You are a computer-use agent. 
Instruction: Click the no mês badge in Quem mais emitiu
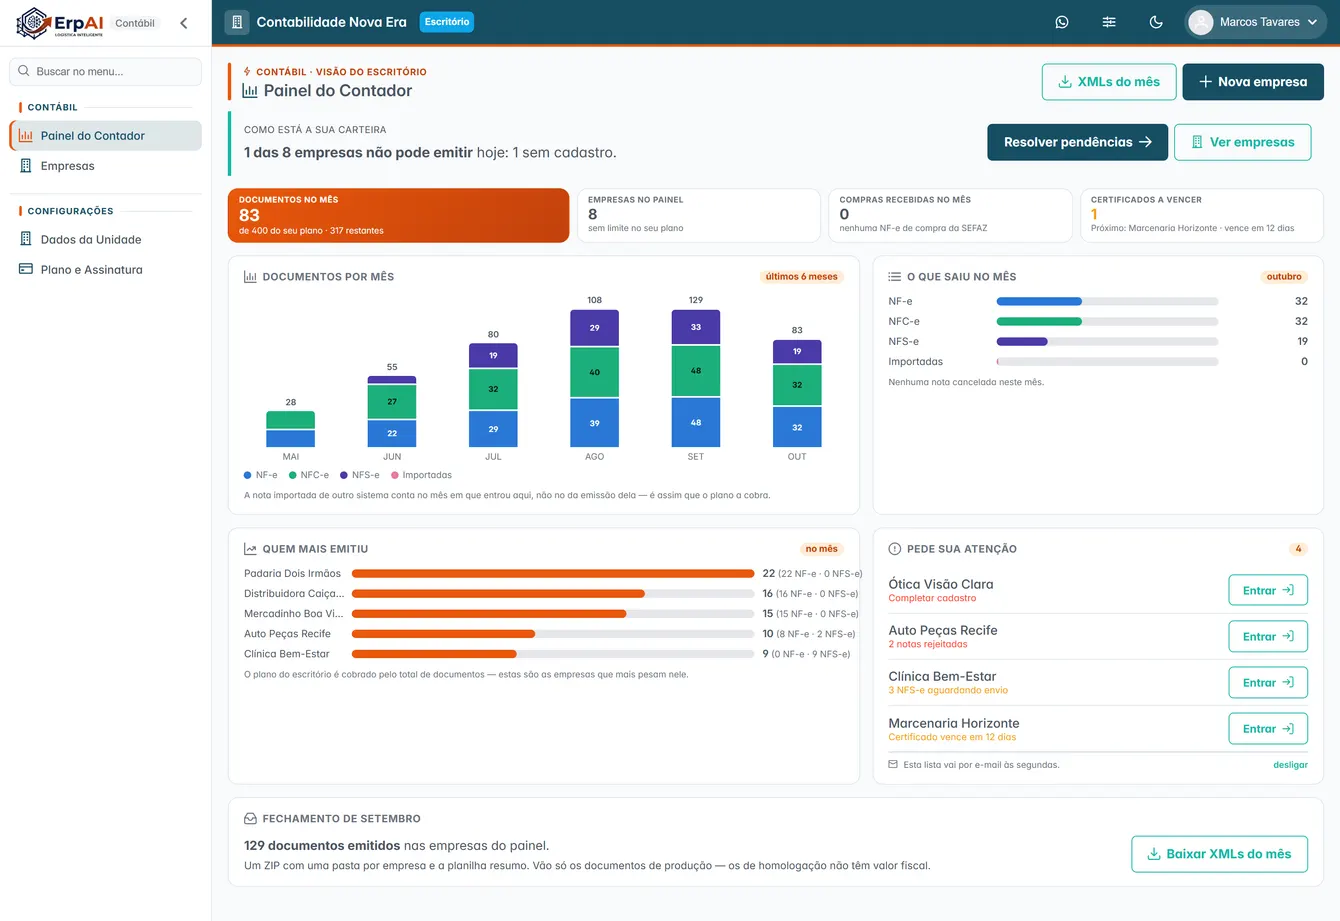click(x=822, y=549)
